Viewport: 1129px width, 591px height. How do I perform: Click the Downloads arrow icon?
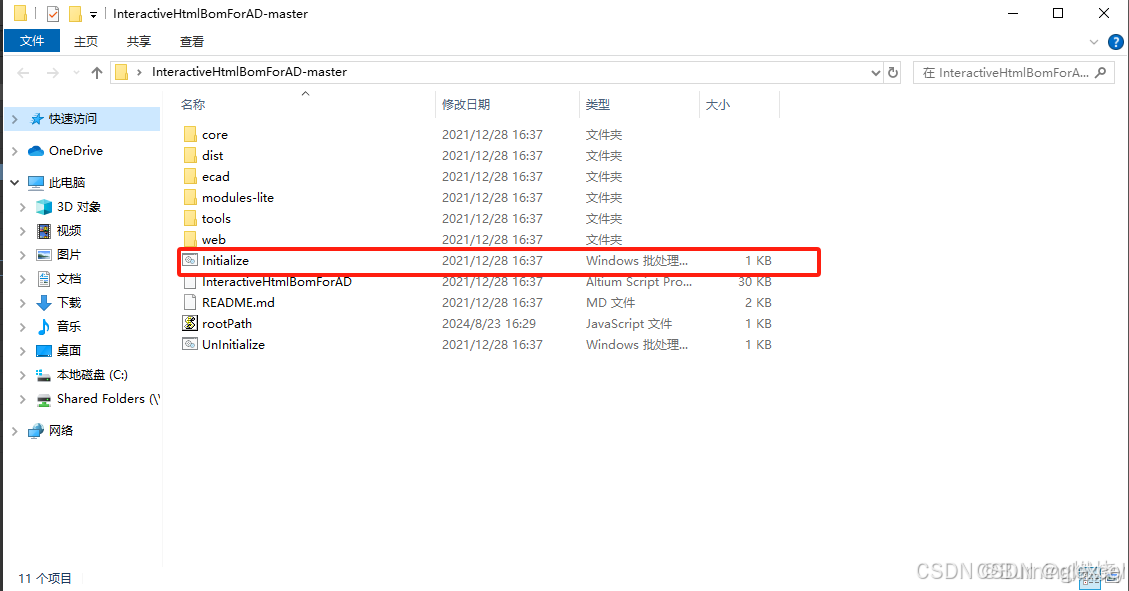tap(44, 302)
